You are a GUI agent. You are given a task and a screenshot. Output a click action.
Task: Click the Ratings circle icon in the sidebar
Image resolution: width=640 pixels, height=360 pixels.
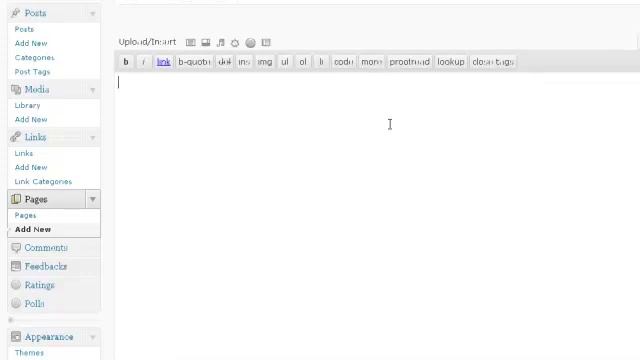[16, 285]
